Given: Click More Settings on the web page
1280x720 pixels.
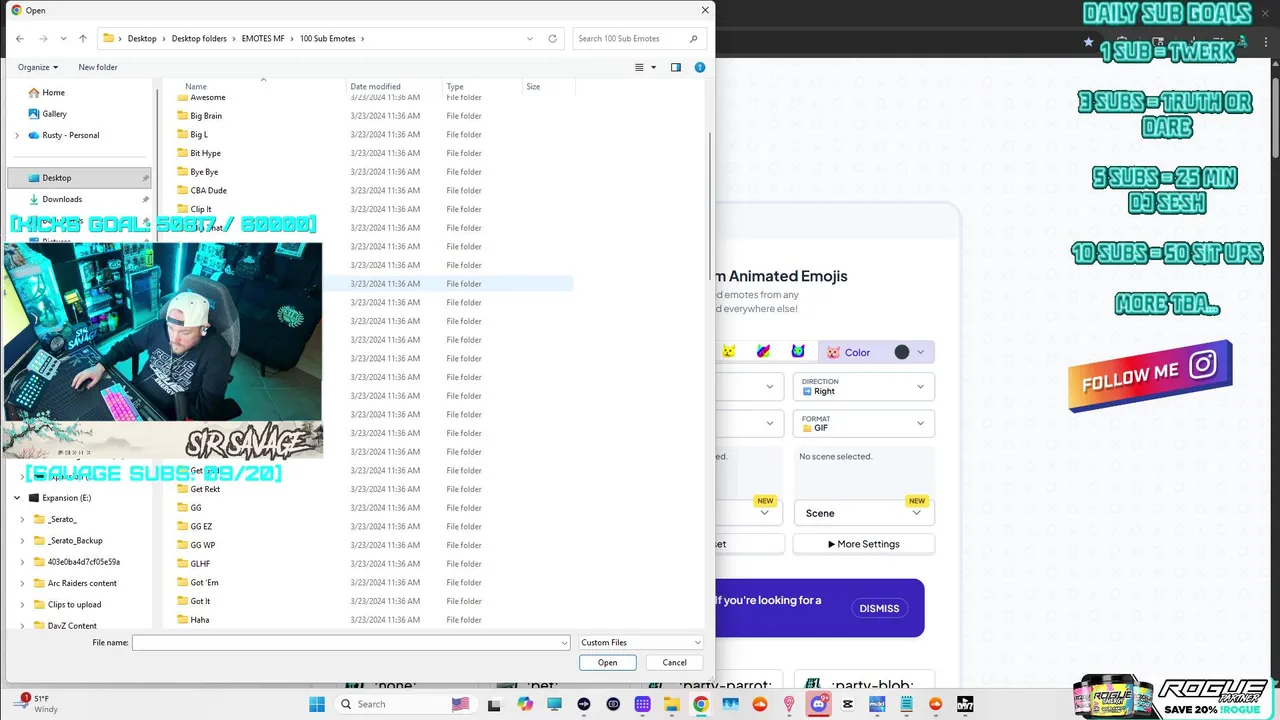Looking at the screenshot, I should pyautogui.click(x=864, y=544).
